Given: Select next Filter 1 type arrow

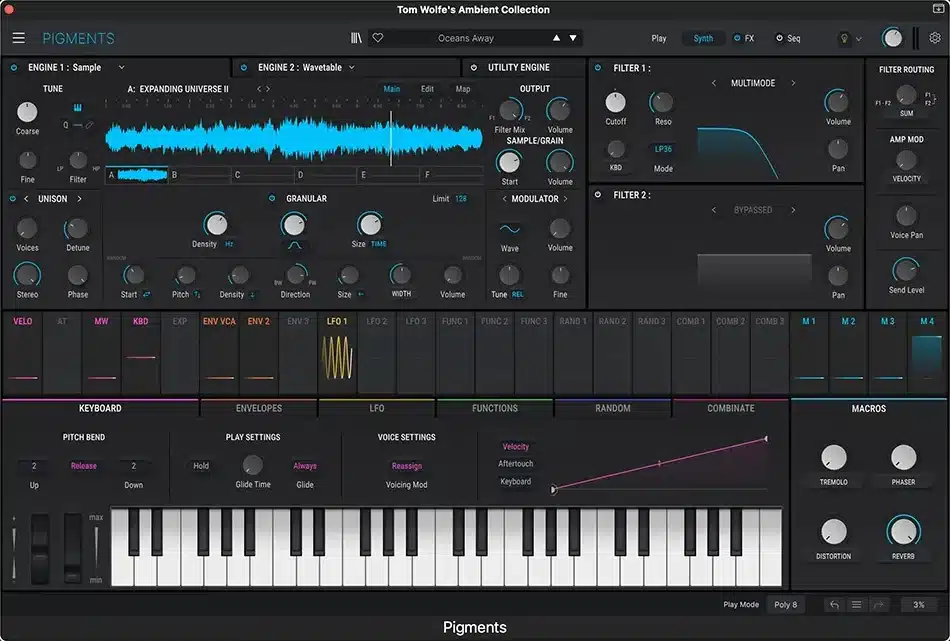Looking at the screenshot, I should click(x=793, y=83).
